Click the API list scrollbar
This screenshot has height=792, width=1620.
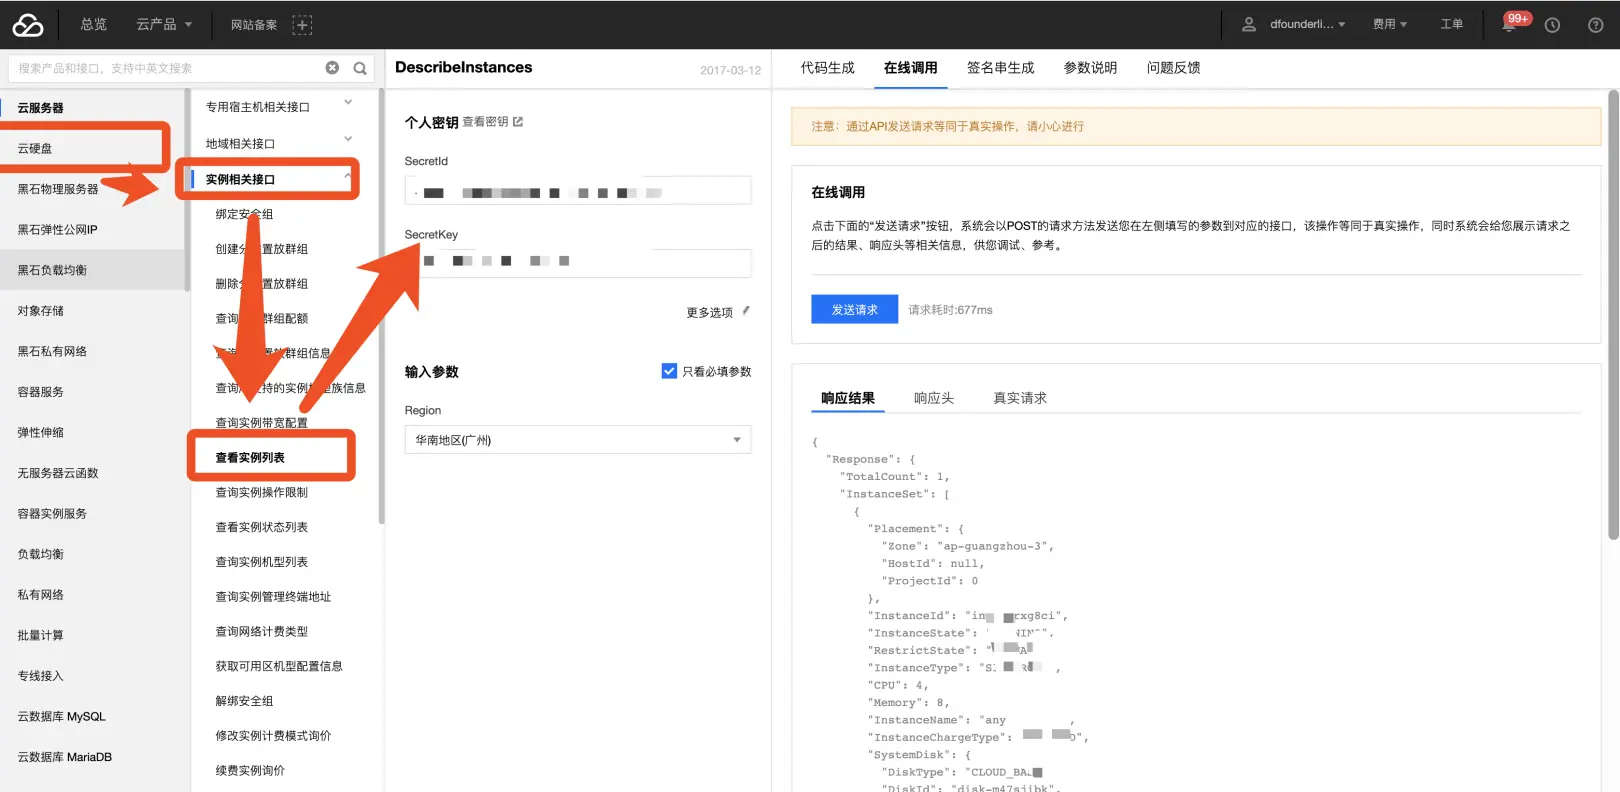point(381,305)
